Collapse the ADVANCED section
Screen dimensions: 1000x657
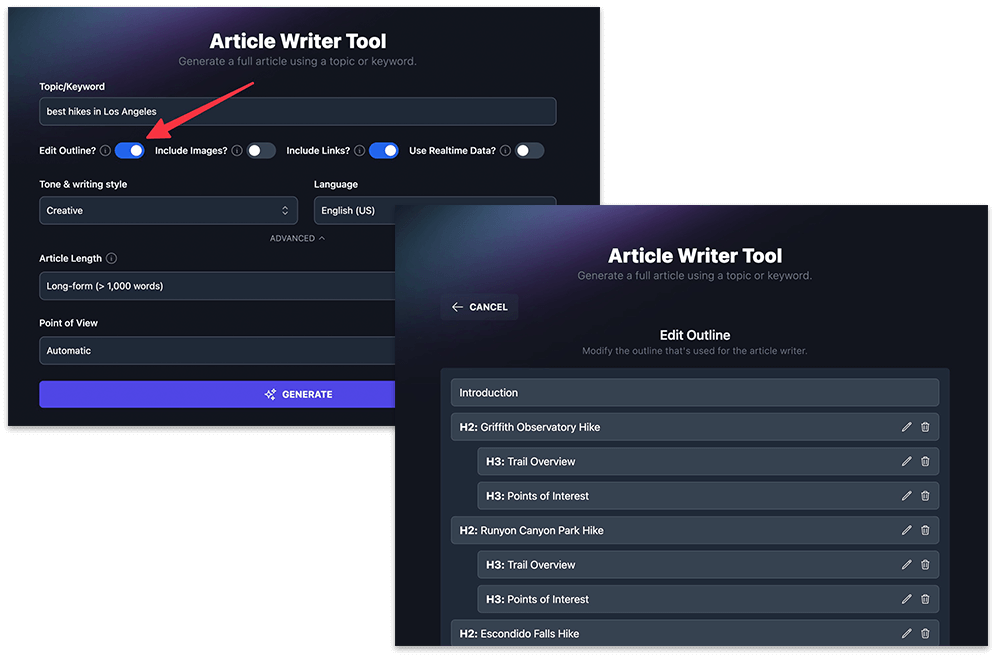pos(297,238)
